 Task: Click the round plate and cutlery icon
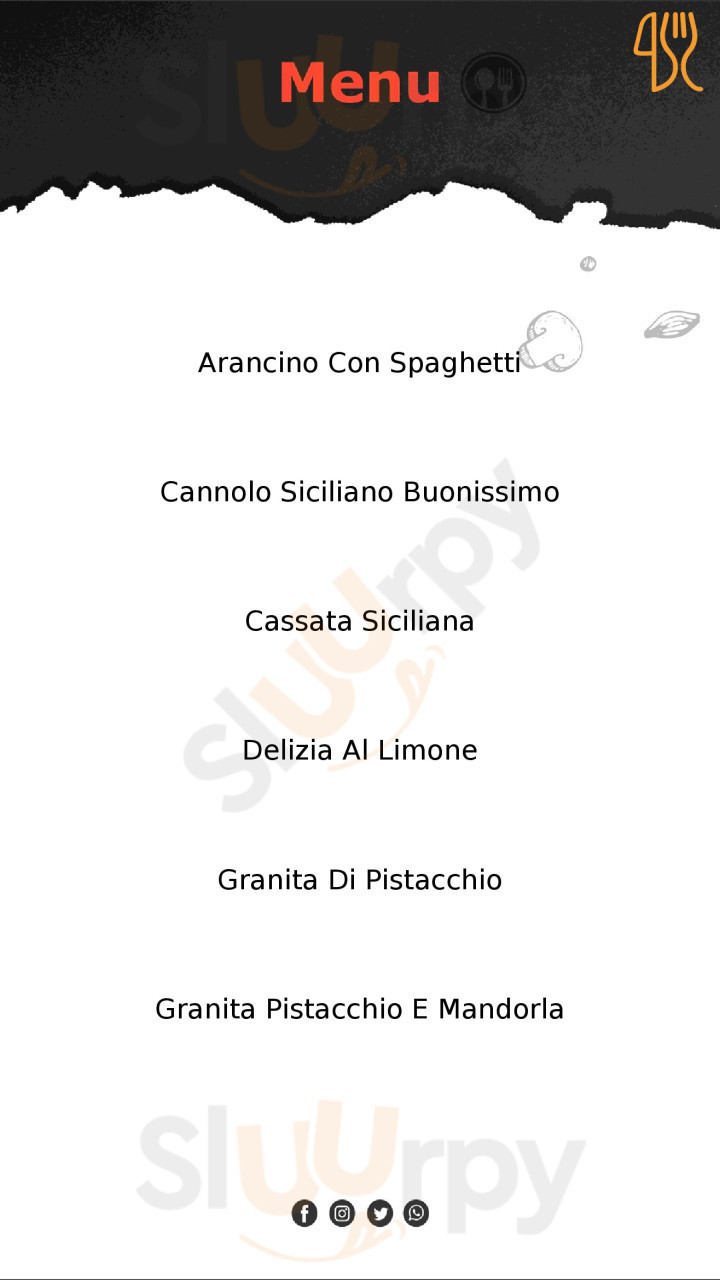coord(494,83)
